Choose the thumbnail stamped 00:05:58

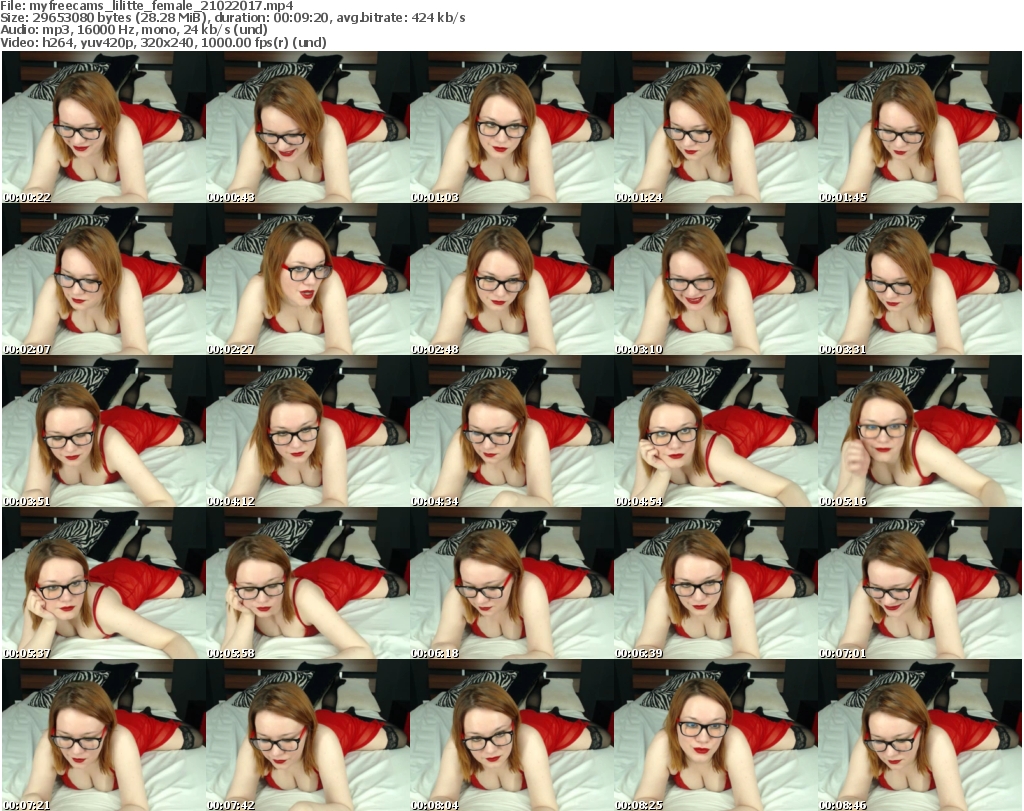tap(308, 583)
